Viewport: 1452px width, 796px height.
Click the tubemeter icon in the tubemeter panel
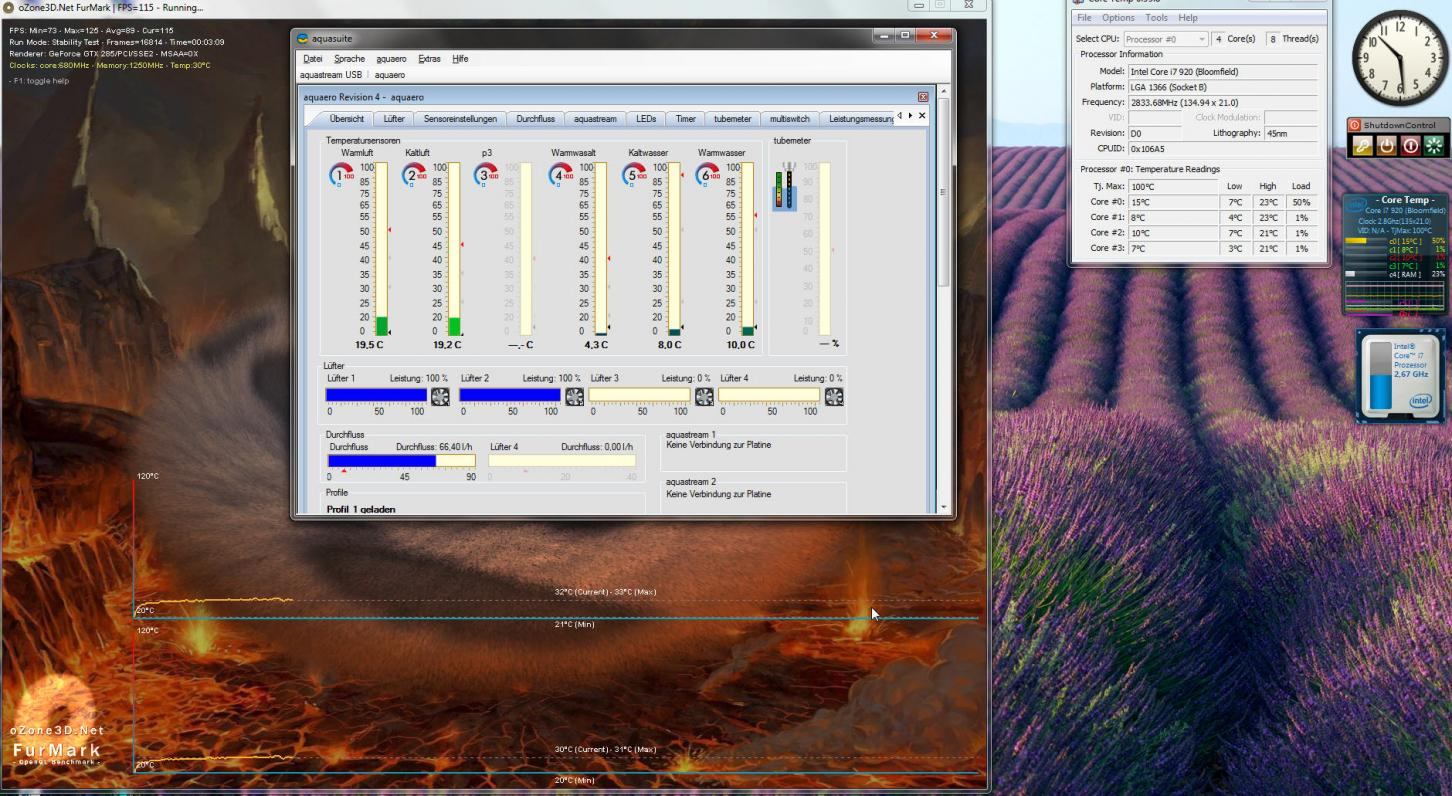(x=785, y=186)
